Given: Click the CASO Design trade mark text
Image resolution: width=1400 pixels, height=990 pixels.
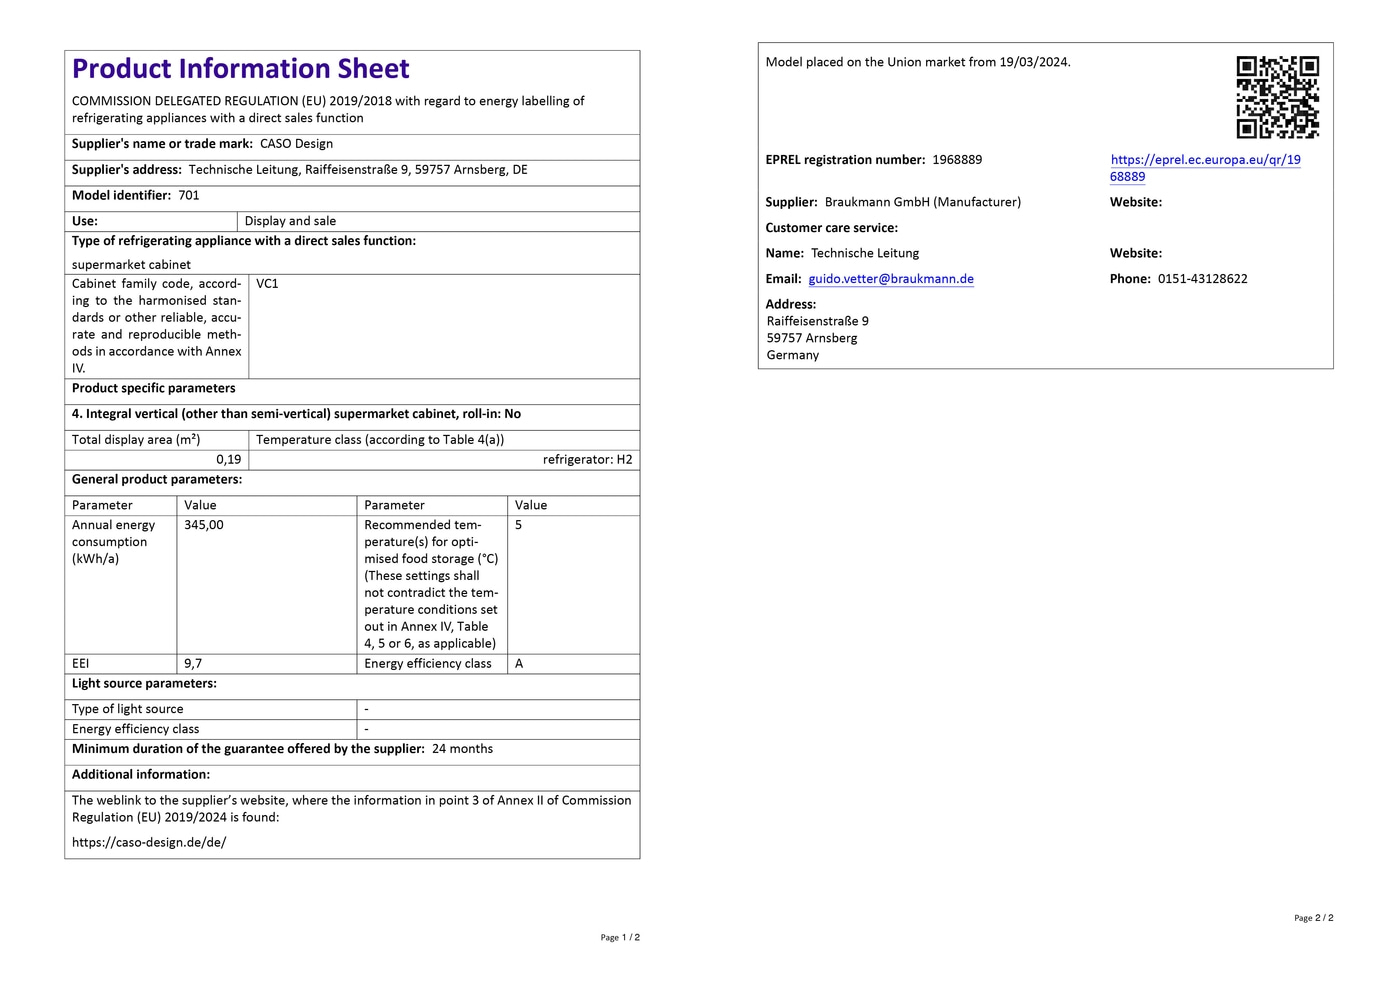Looking at the screenshot, I should pyautogui.click(x=296, y=144).
